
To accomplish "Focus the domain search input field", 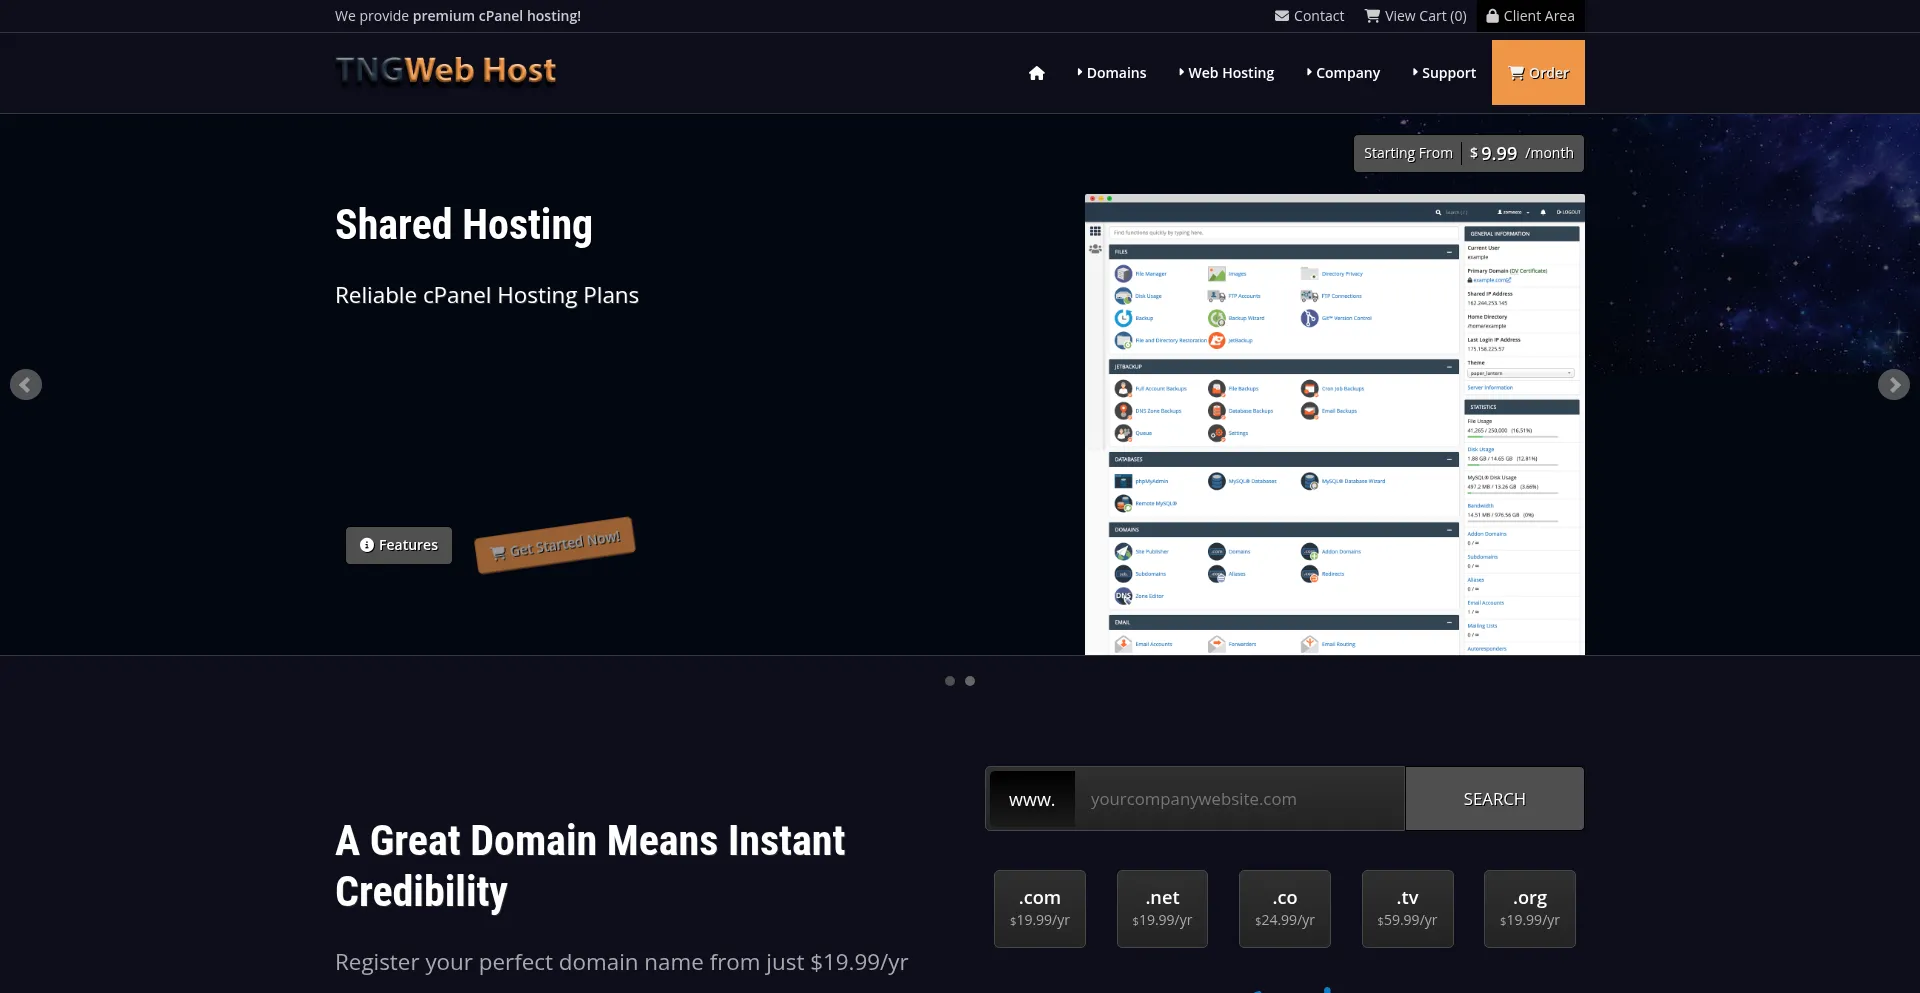I will [x=1239, y=799].
